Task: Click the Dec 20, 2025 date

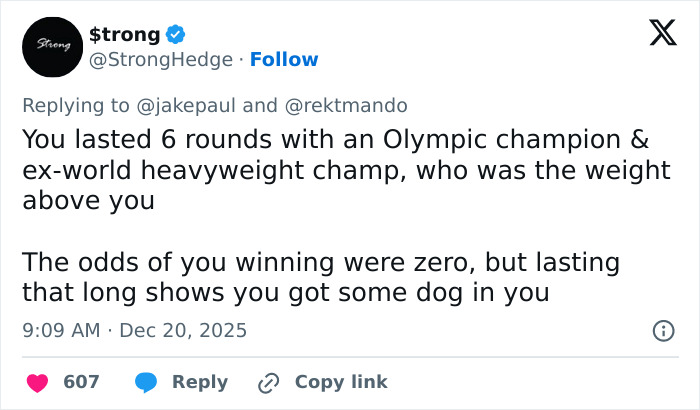Action: [183, 330]
